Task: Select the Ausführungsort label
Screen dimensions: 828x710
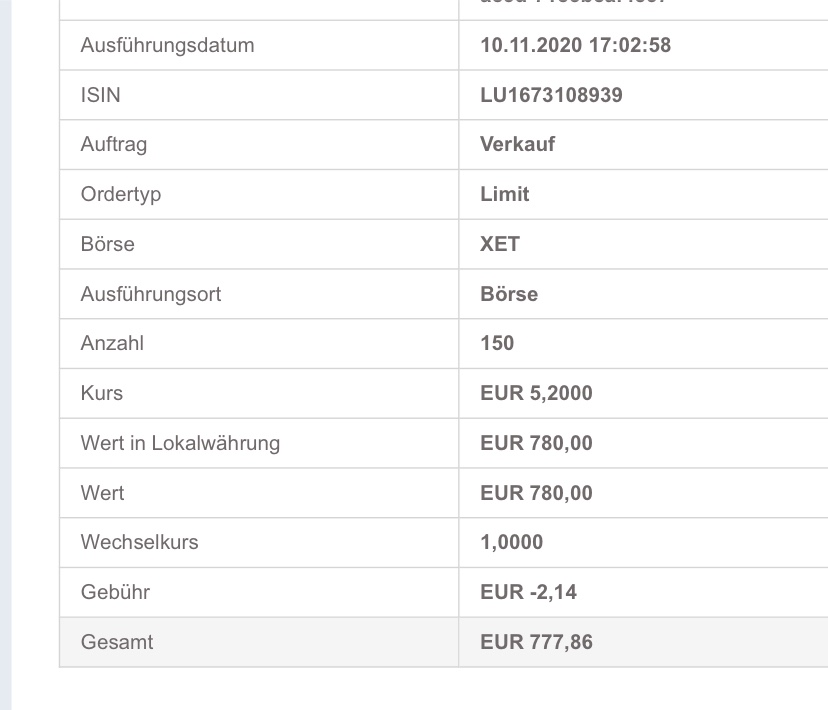Action: (150, 294)
